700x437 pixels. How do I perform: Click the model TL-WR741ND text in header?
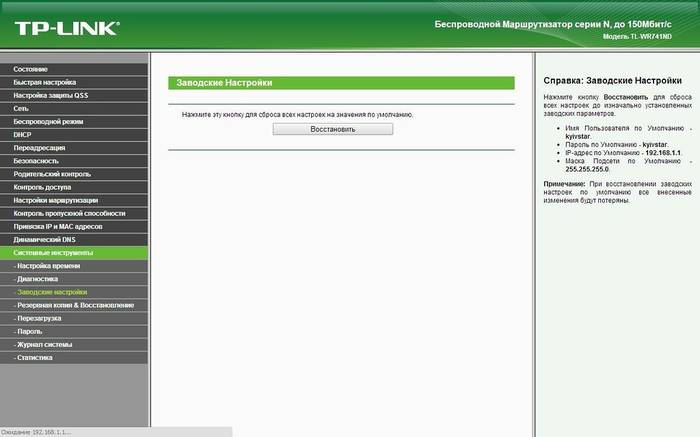click(x=637, y=37)
